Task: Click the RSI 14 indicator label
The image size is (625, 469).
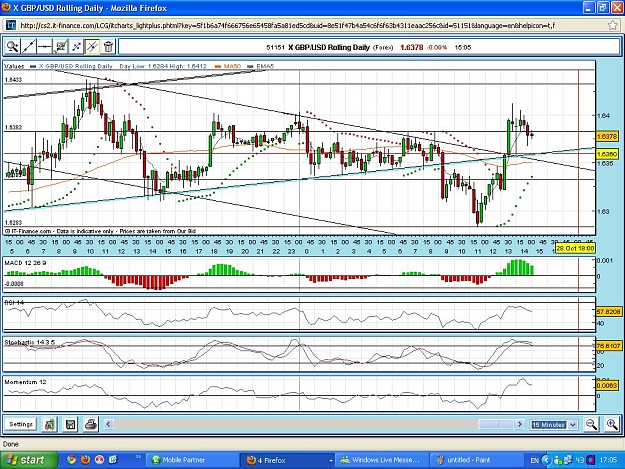Action: (14, 302)
